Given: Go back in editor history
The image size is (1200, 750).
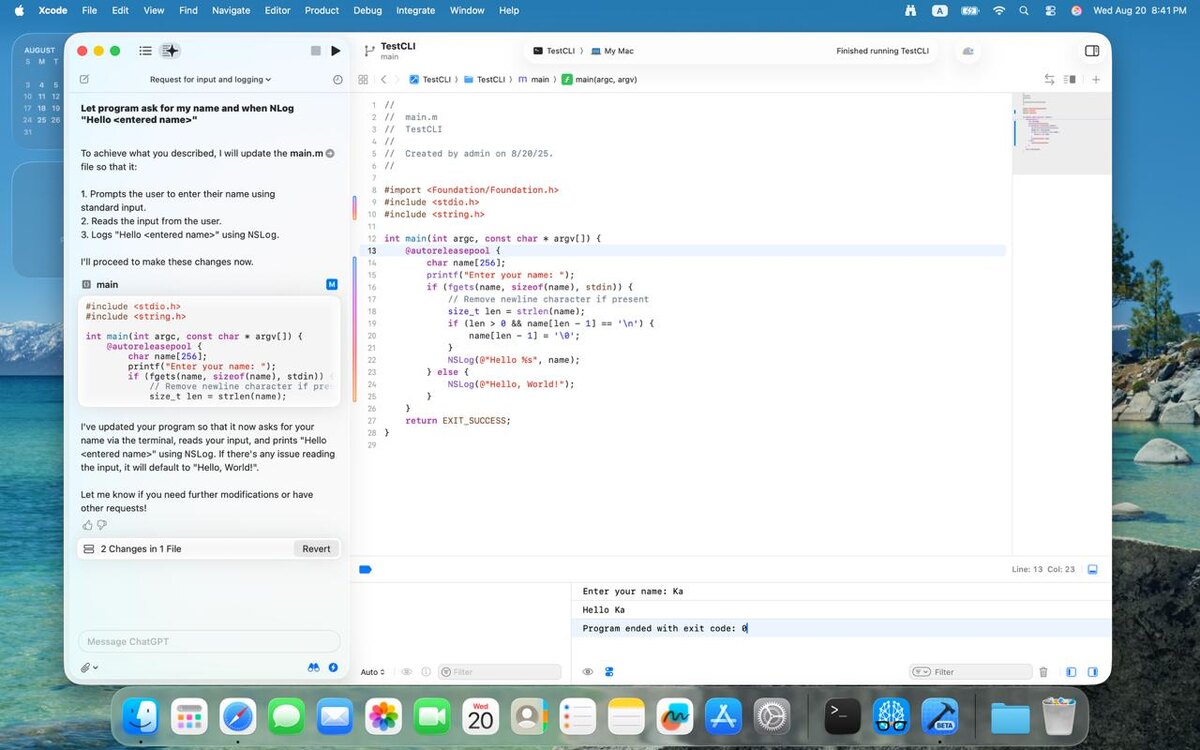Looking at the screenshot, I should [x=383, y=79].
